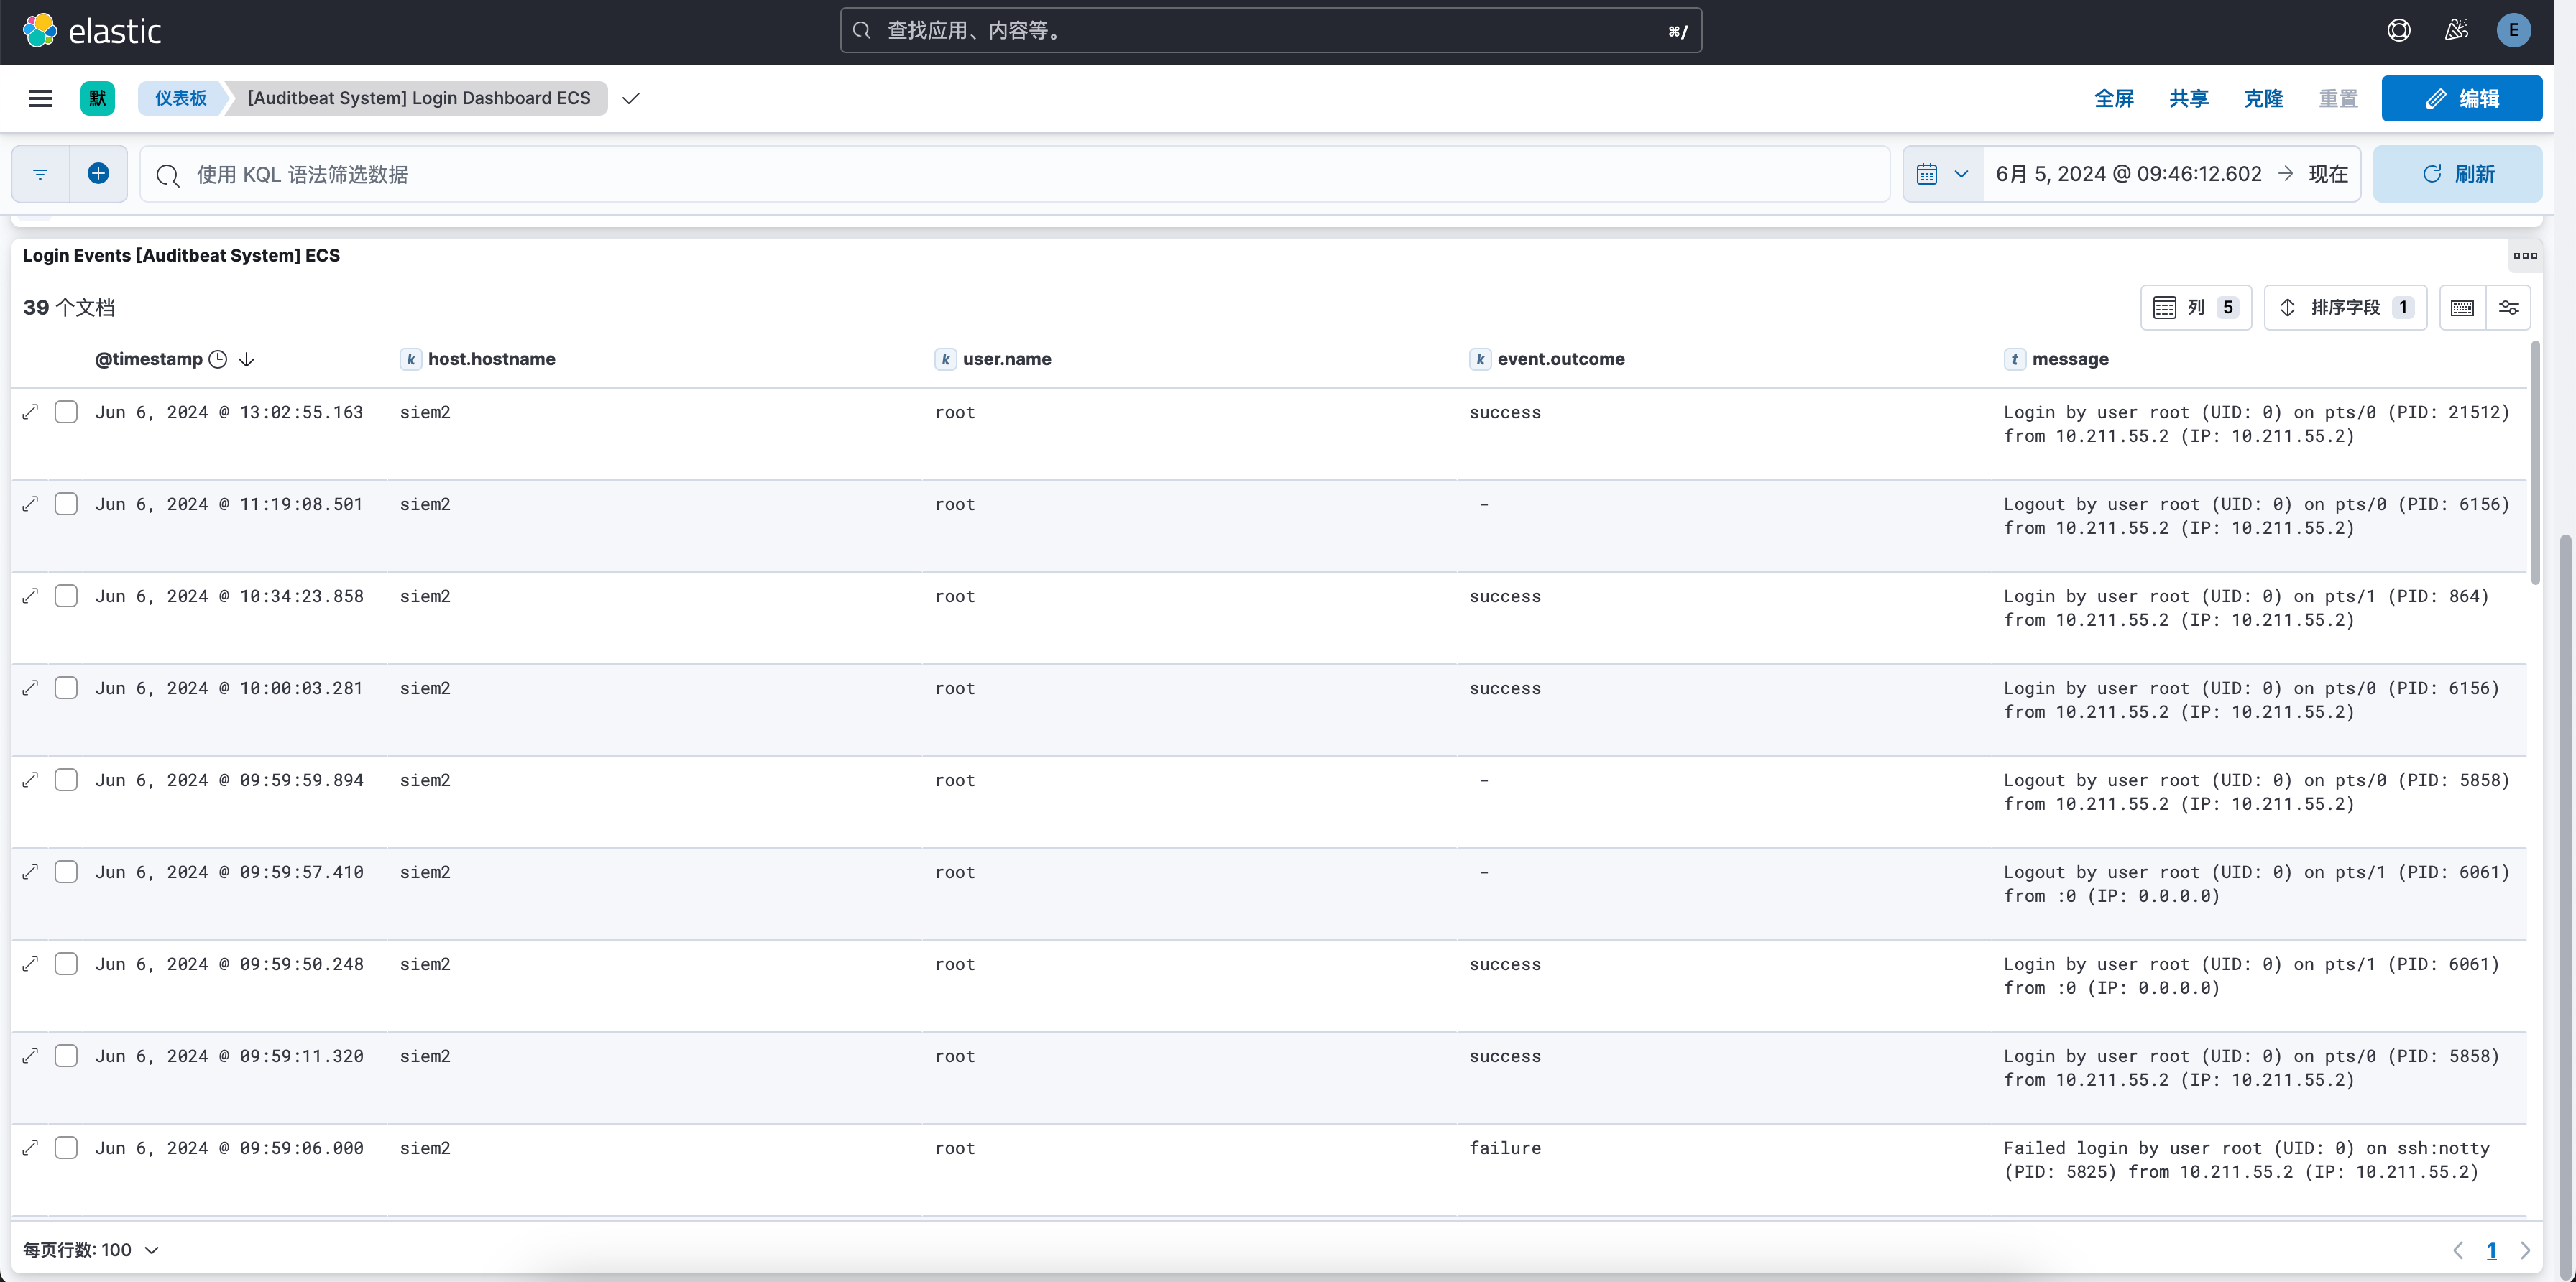The height and width of the screenshot is (1282, 2576).
Task: Open the filter options menu icon
Action: click(40, 174)
